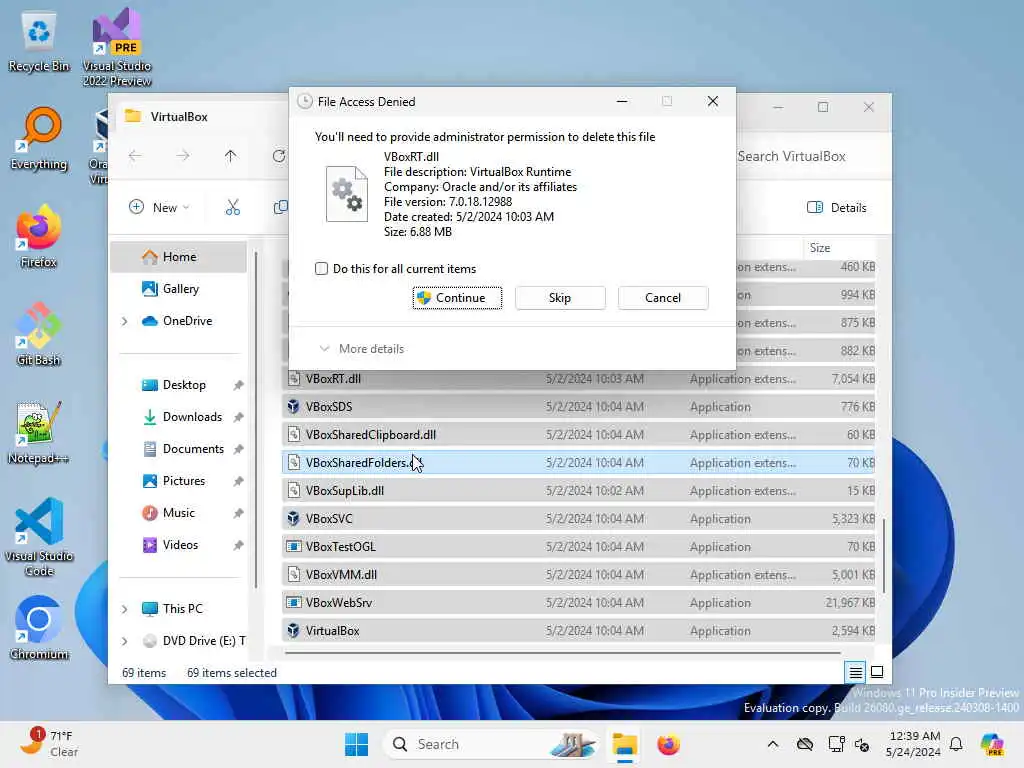Image resolution: width=1024 pixels, height=768 pixels.
Task: Open the Chromium desktop shortcut
Action: click(39, 629)
